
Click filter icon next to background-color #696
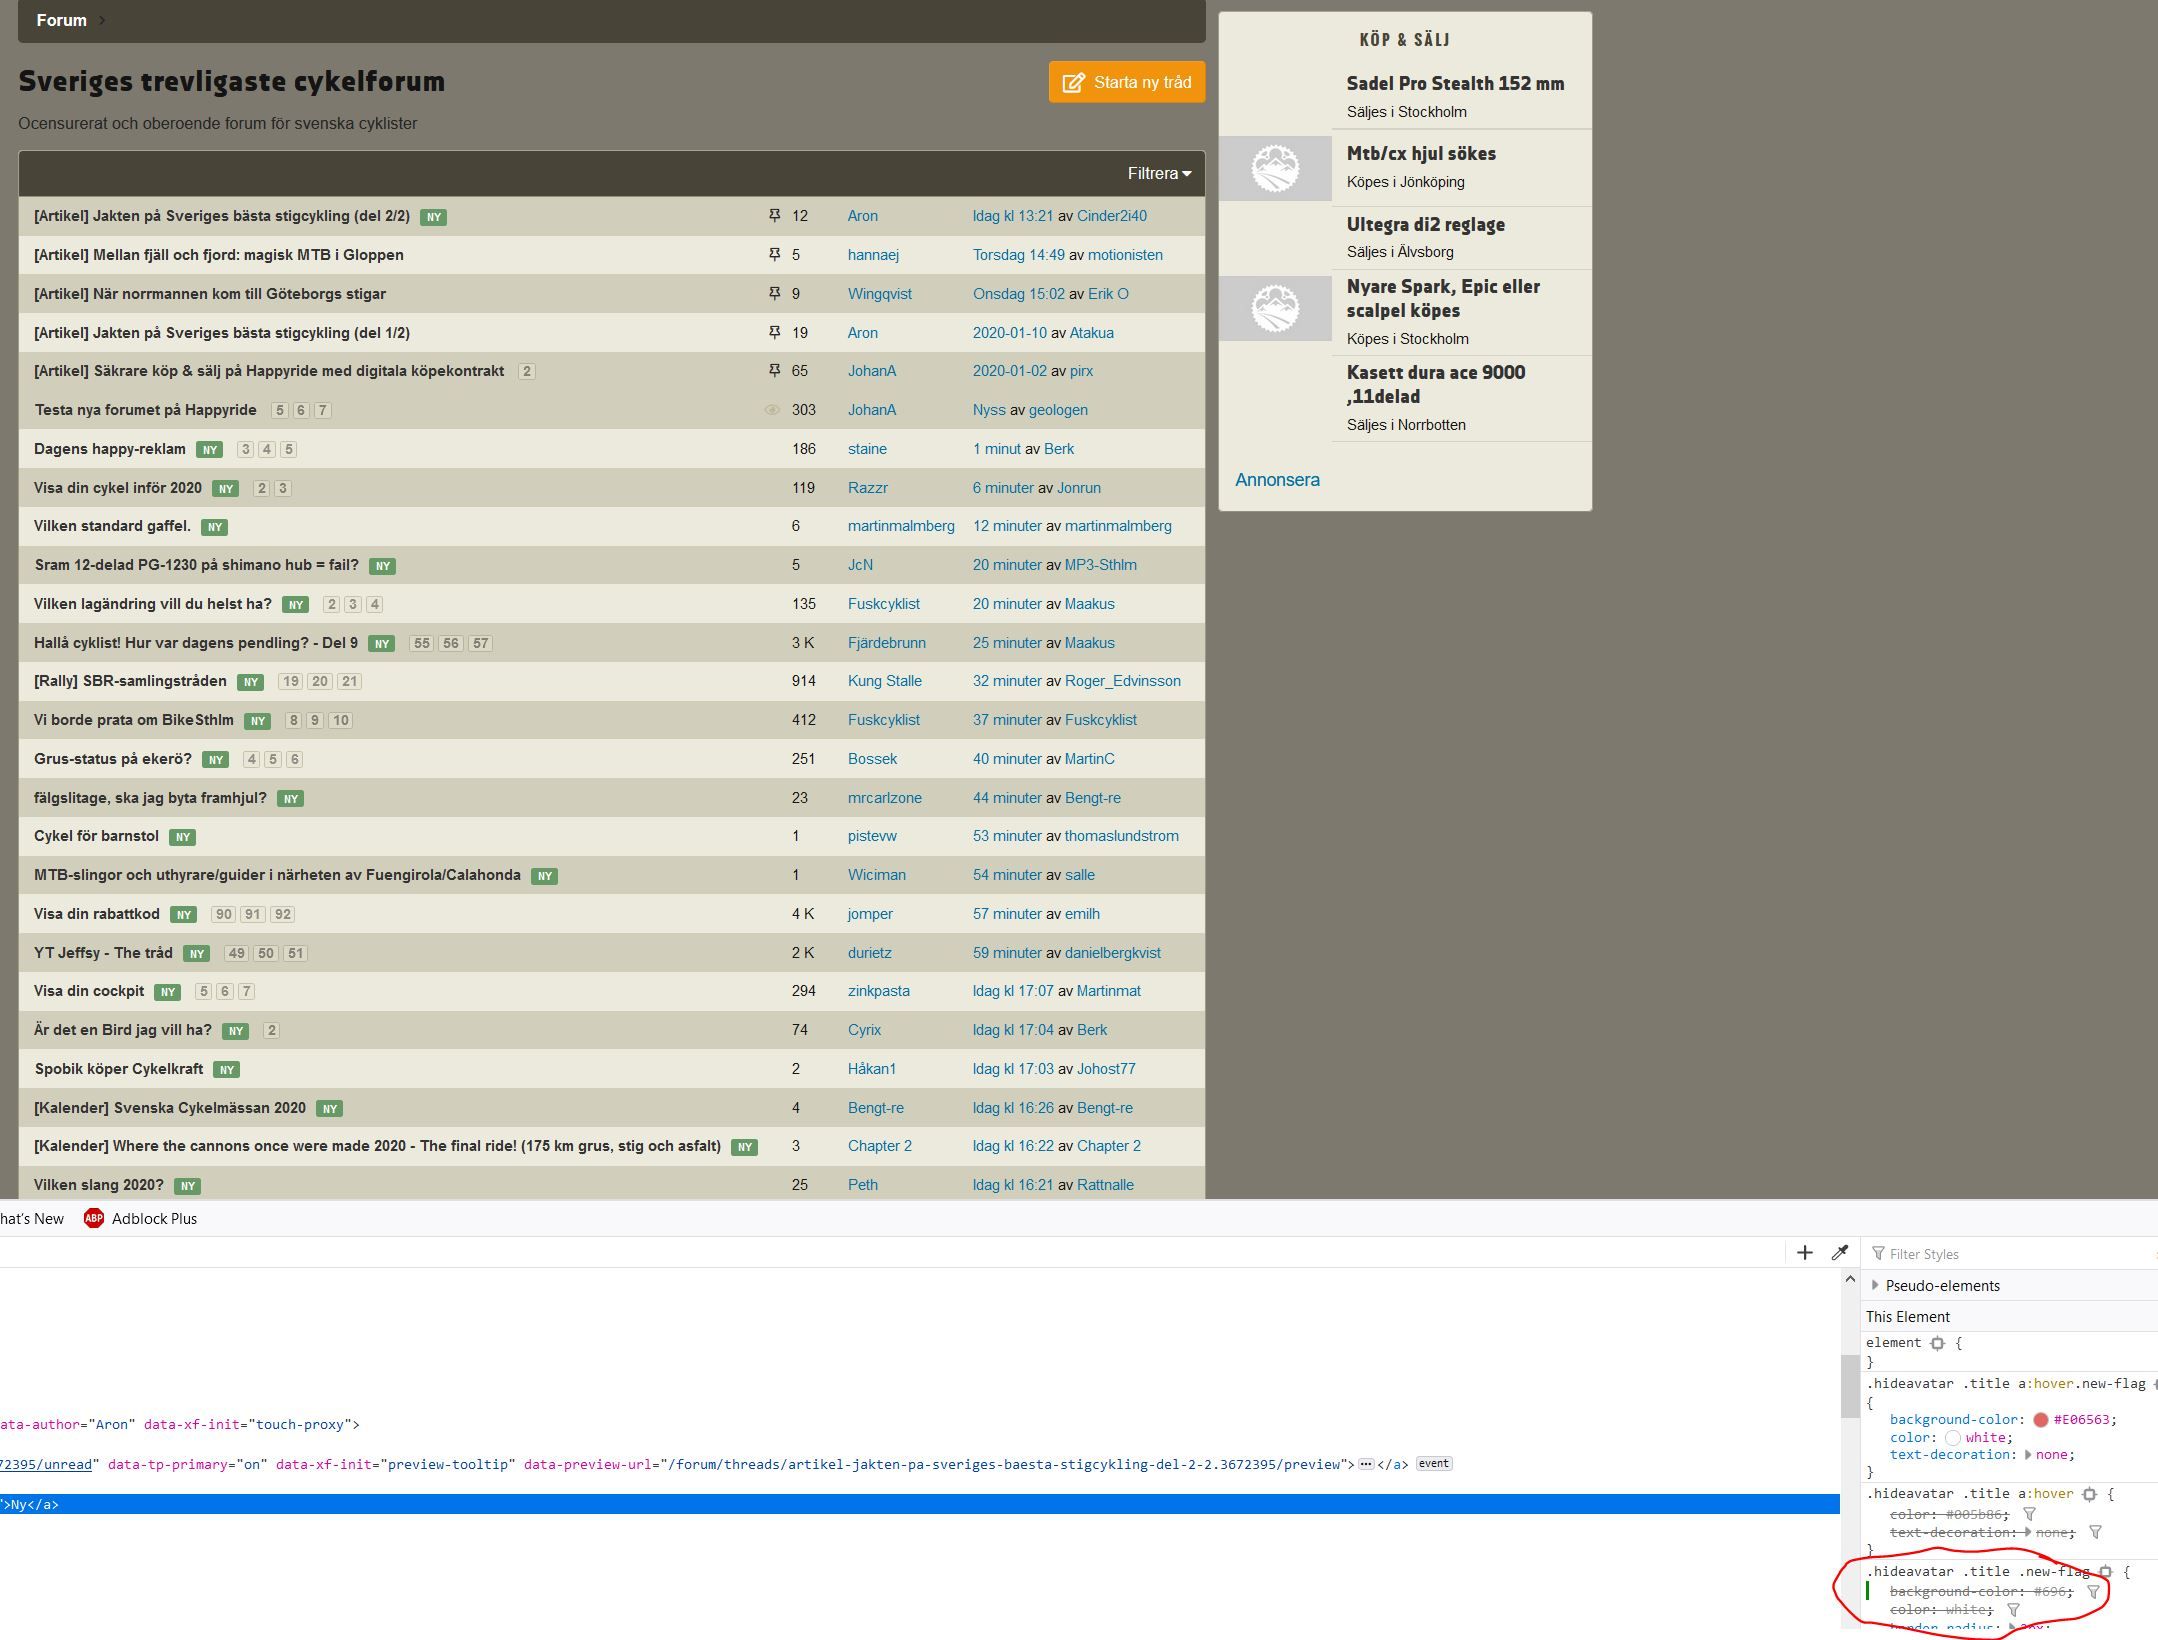pyautogui.click(x=2093, y=1592)
